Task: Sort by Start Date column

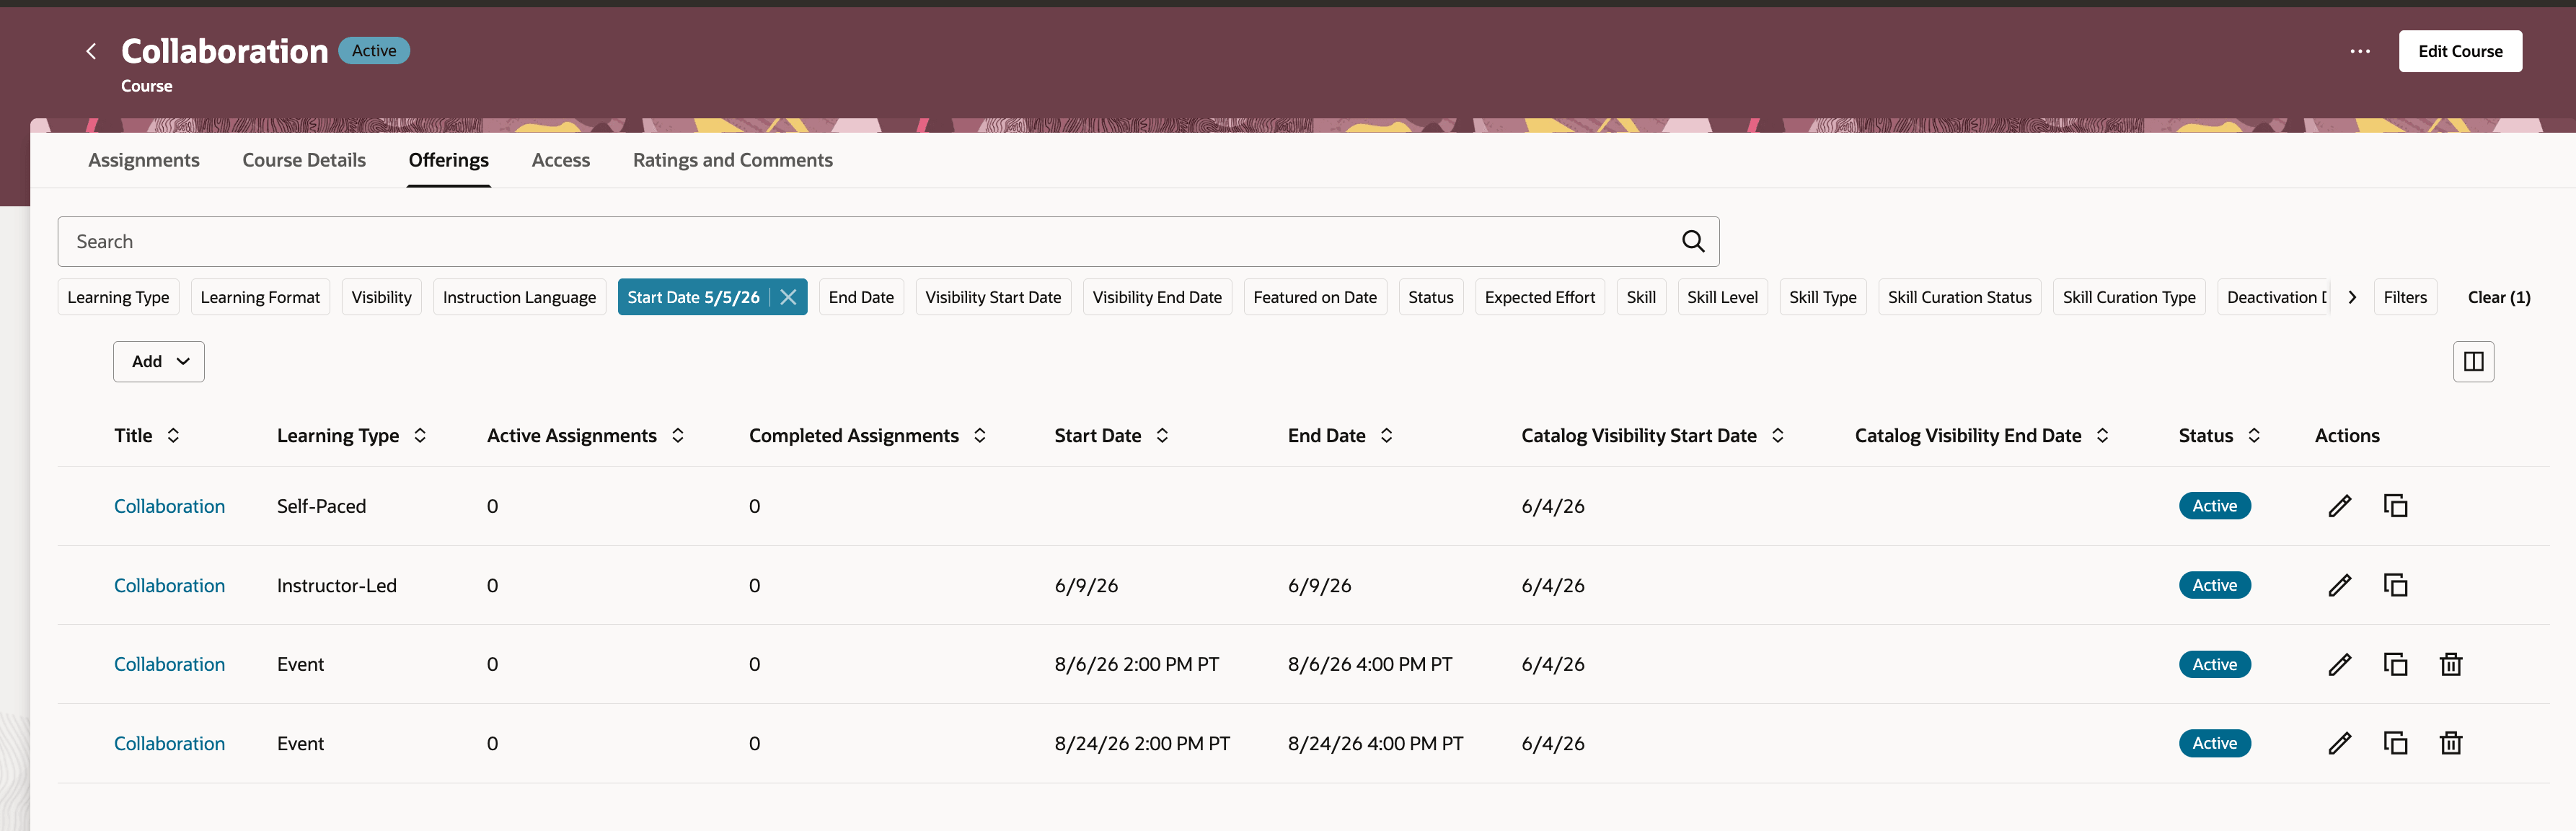Action: coord(1162,435)
